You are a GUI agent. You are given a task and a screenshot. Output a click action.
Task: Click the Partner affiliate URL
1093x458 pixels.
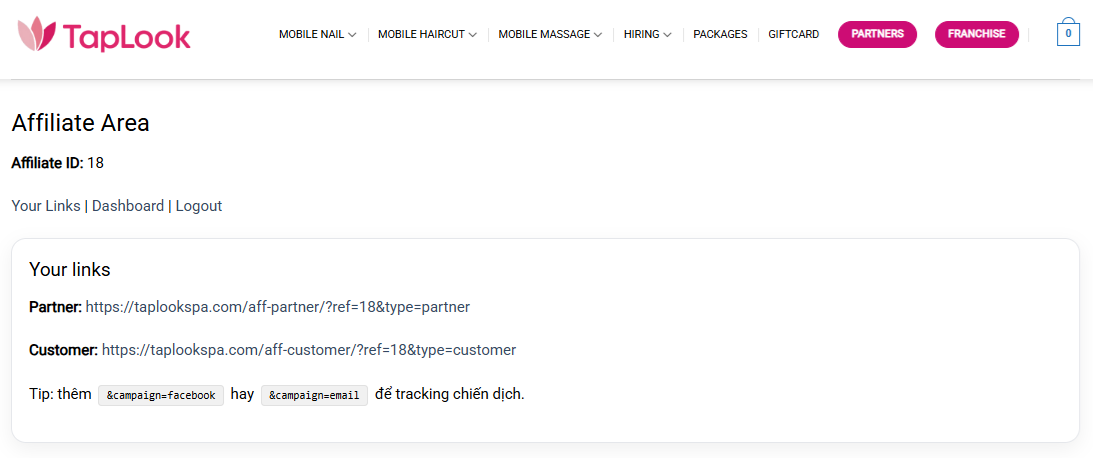click(x=277, y=307)
